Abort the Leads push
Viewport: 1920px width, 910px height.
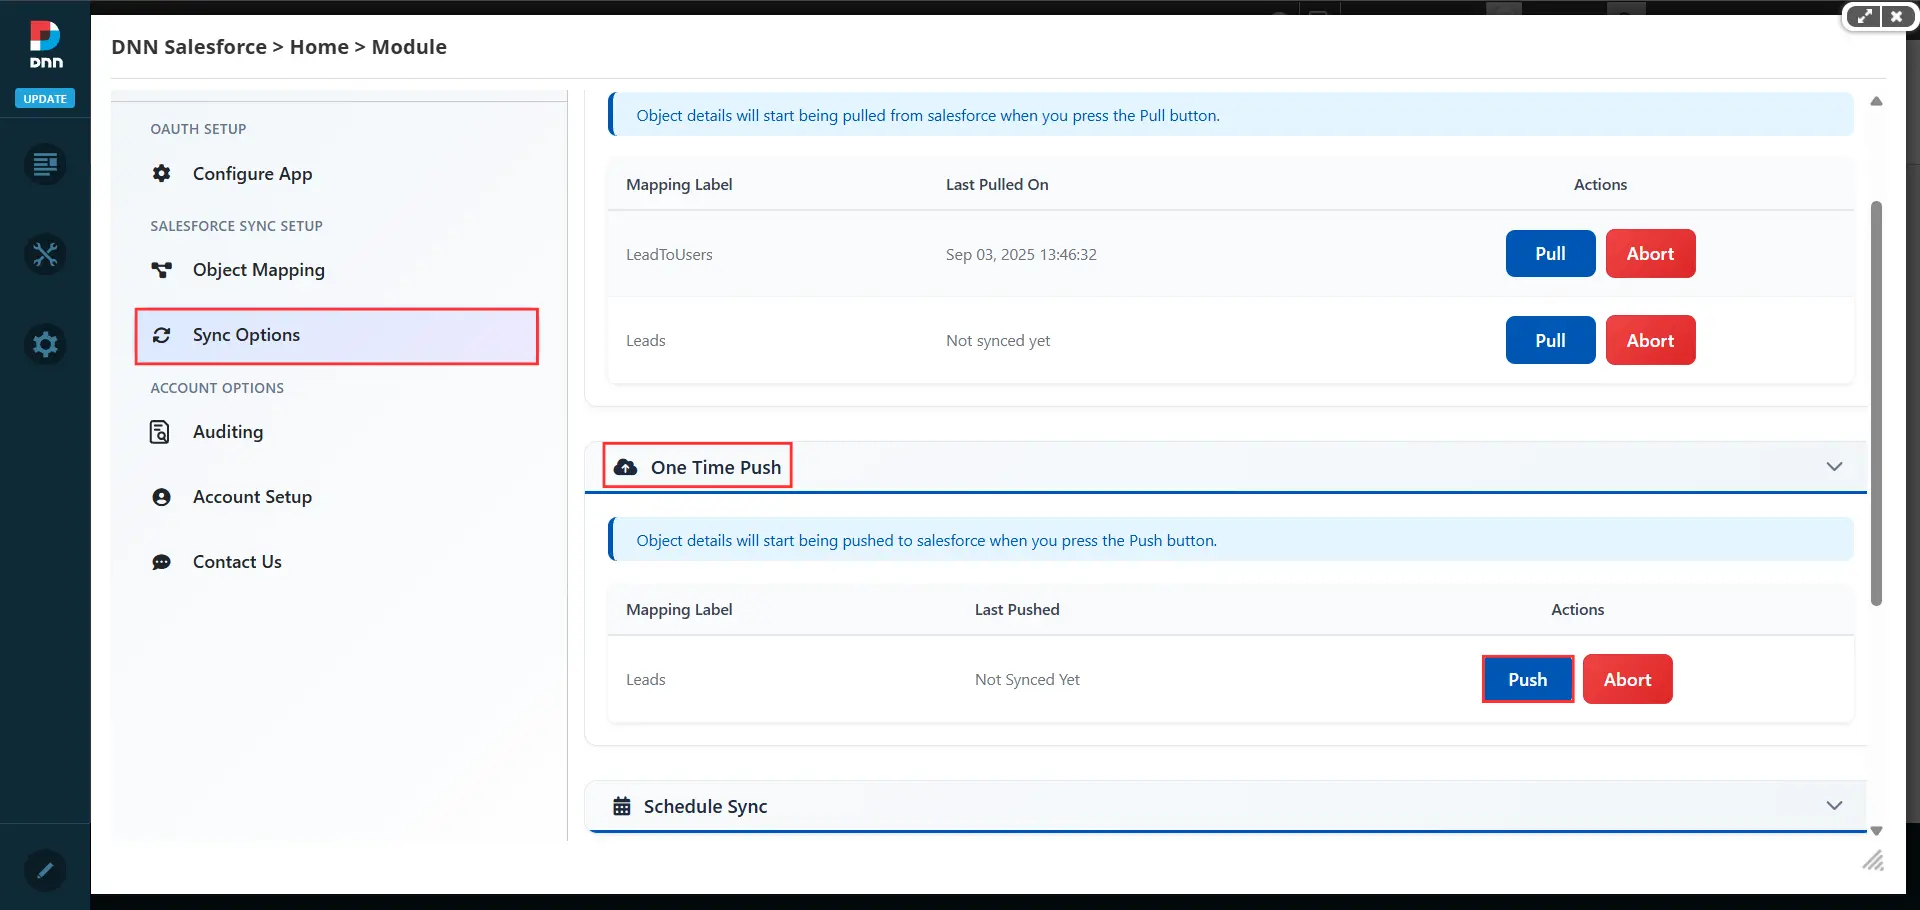coord(1627,679)
